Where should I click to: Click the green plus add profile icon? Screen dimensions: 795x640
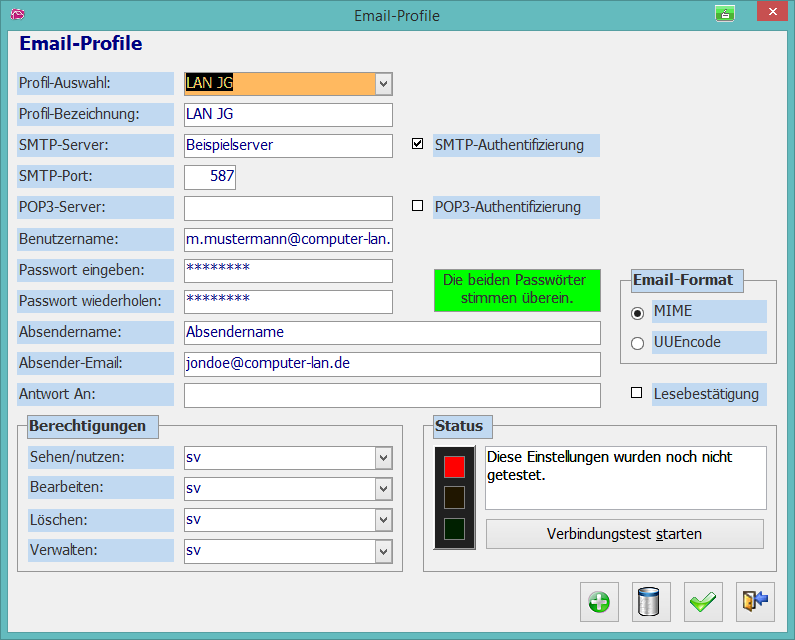(599, 601)
